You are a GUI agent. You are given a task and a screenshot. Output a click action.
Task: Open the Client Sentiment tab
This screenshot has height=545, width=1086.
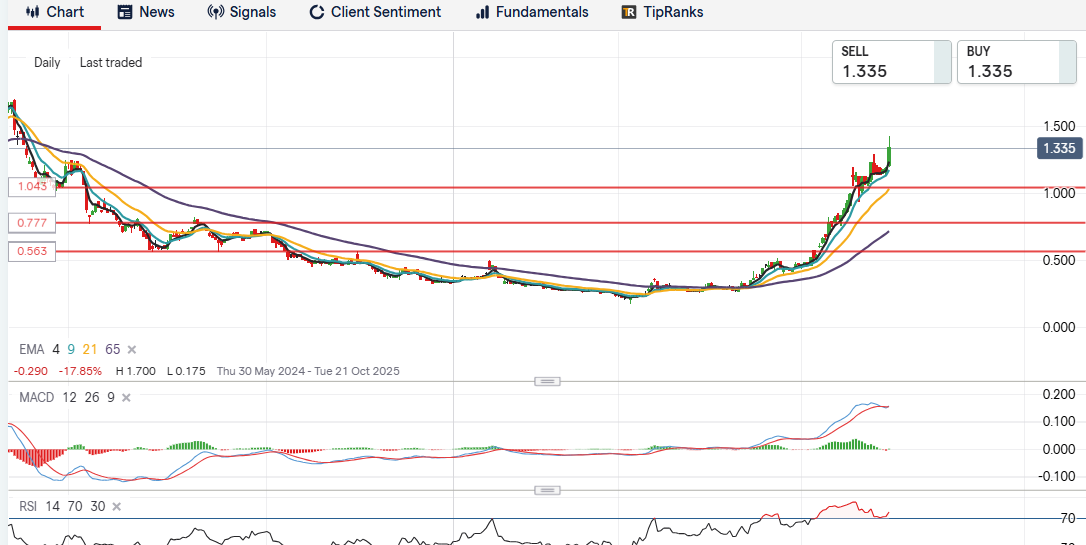pos(374,12)
